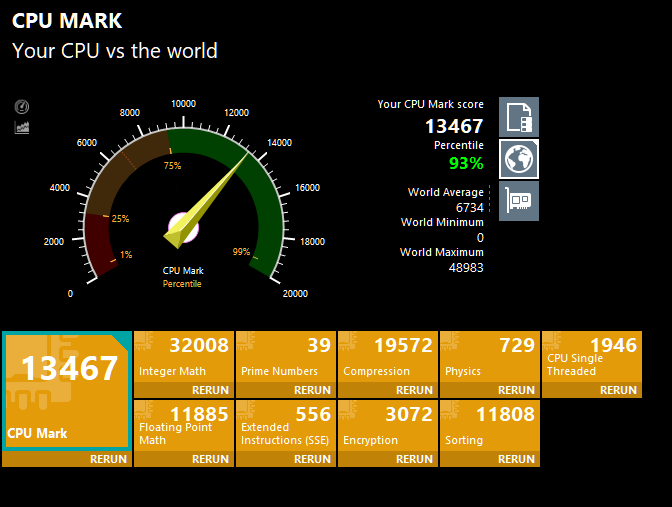Click the gauge needle center hub

pyautogui.click(x=183, y=228)
